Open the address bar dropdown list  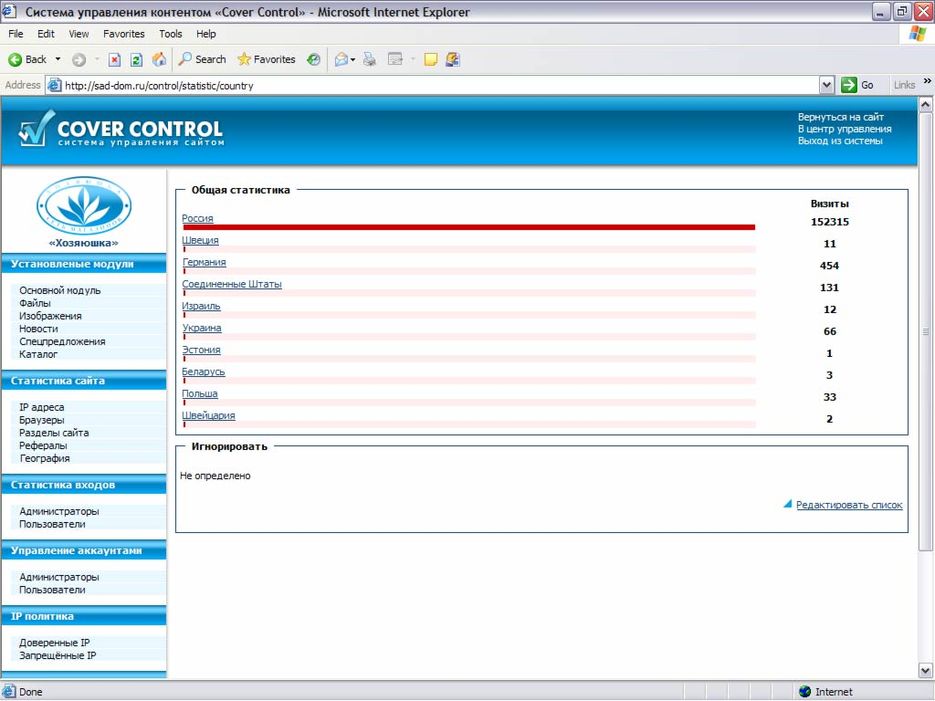tap(827, 85)
